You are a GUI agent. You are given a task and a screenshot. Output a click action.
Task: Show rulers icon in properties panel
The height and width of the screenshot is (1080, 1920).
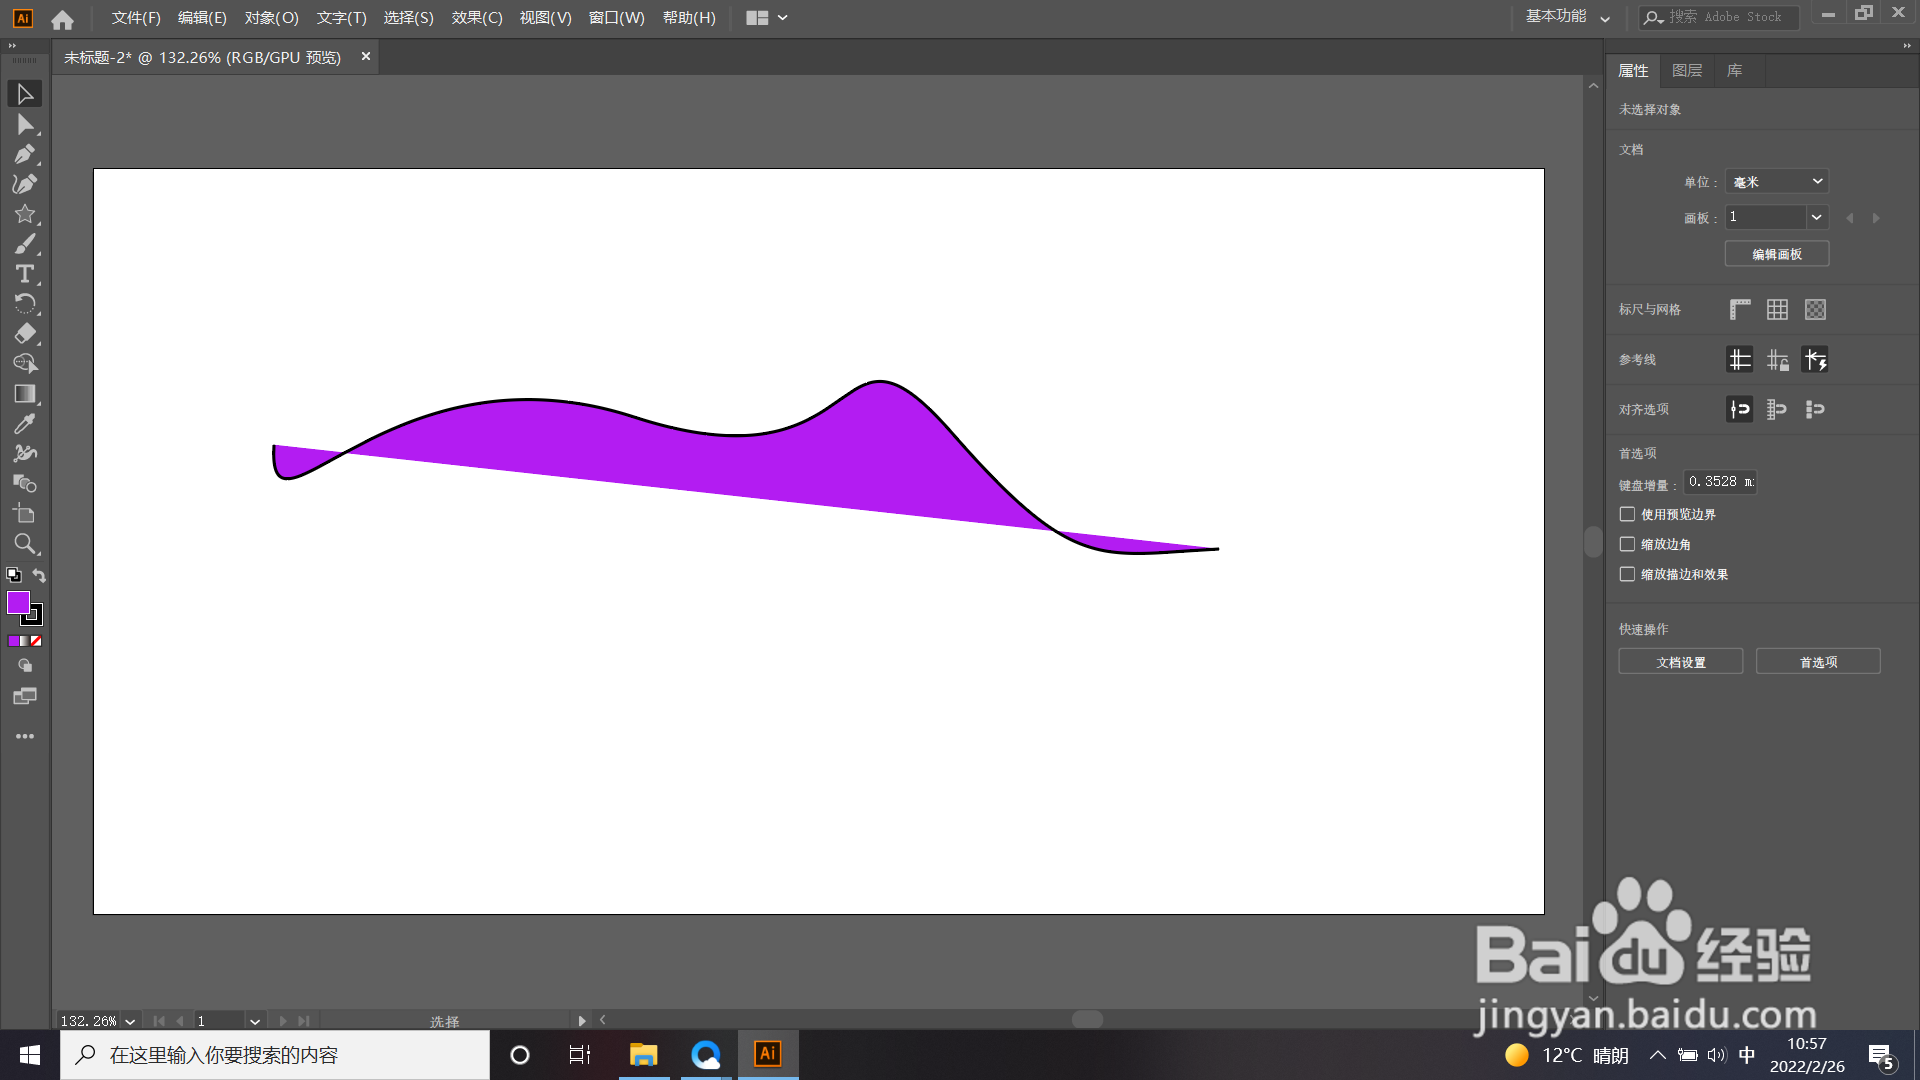coord(1740,310)
